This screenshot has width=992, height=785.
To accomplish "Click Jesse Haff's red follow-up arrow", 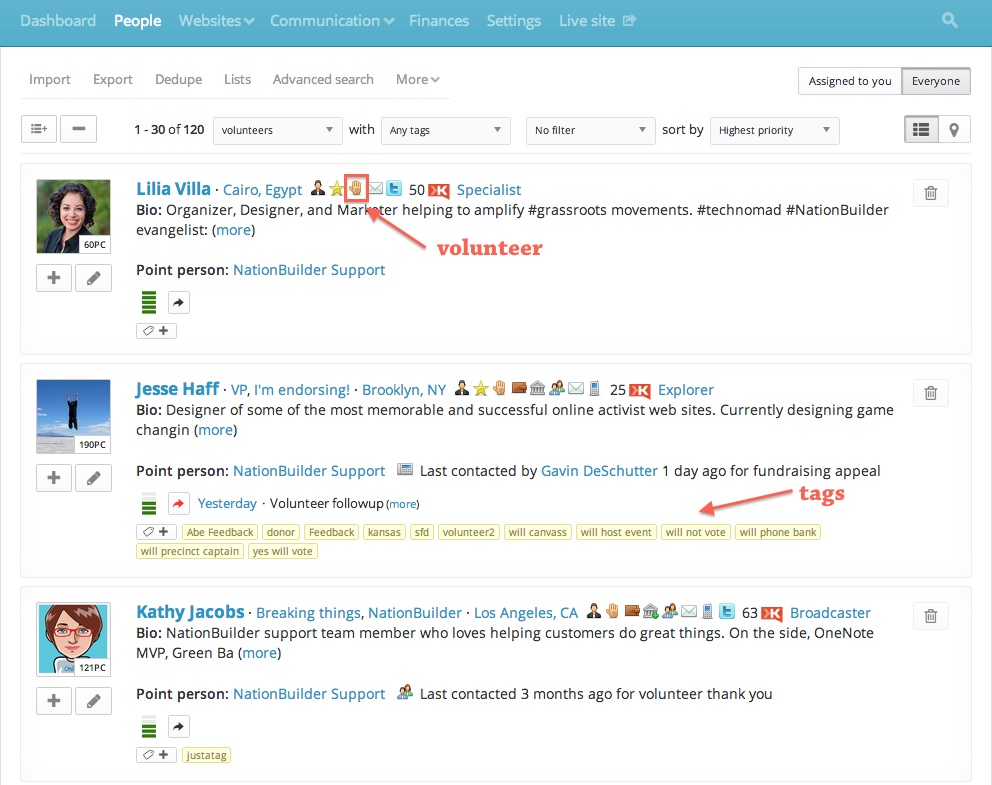I will coord(179,504).
